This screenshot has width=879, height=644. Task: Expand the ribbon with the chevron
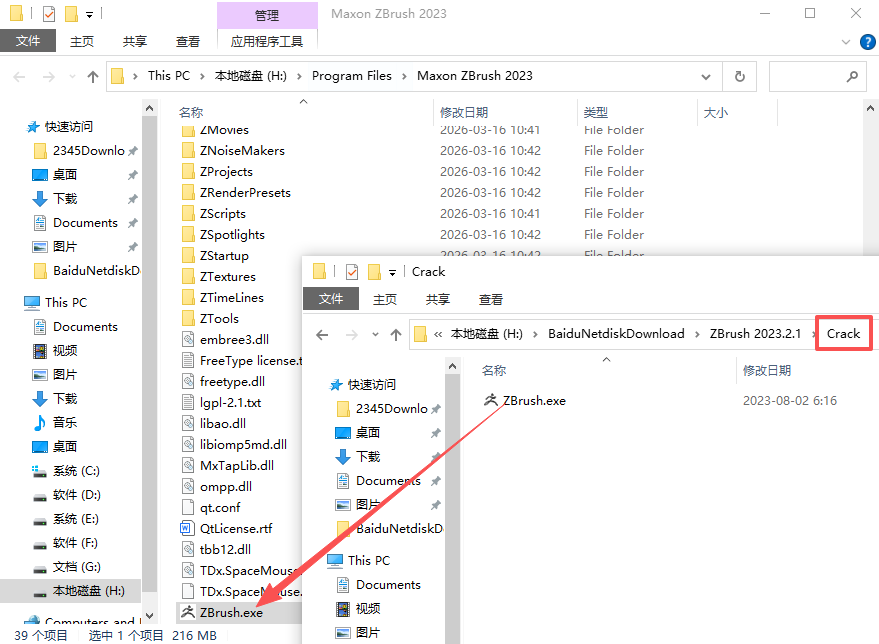point(846,42)
